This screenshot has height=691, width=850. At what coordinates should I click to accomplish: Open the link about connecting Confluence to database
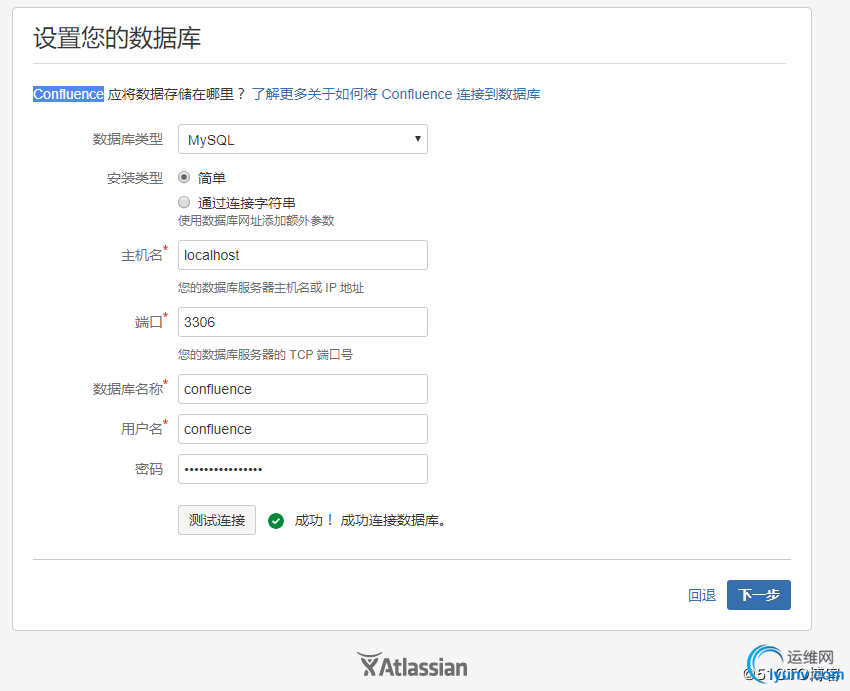tap(396, 94)
